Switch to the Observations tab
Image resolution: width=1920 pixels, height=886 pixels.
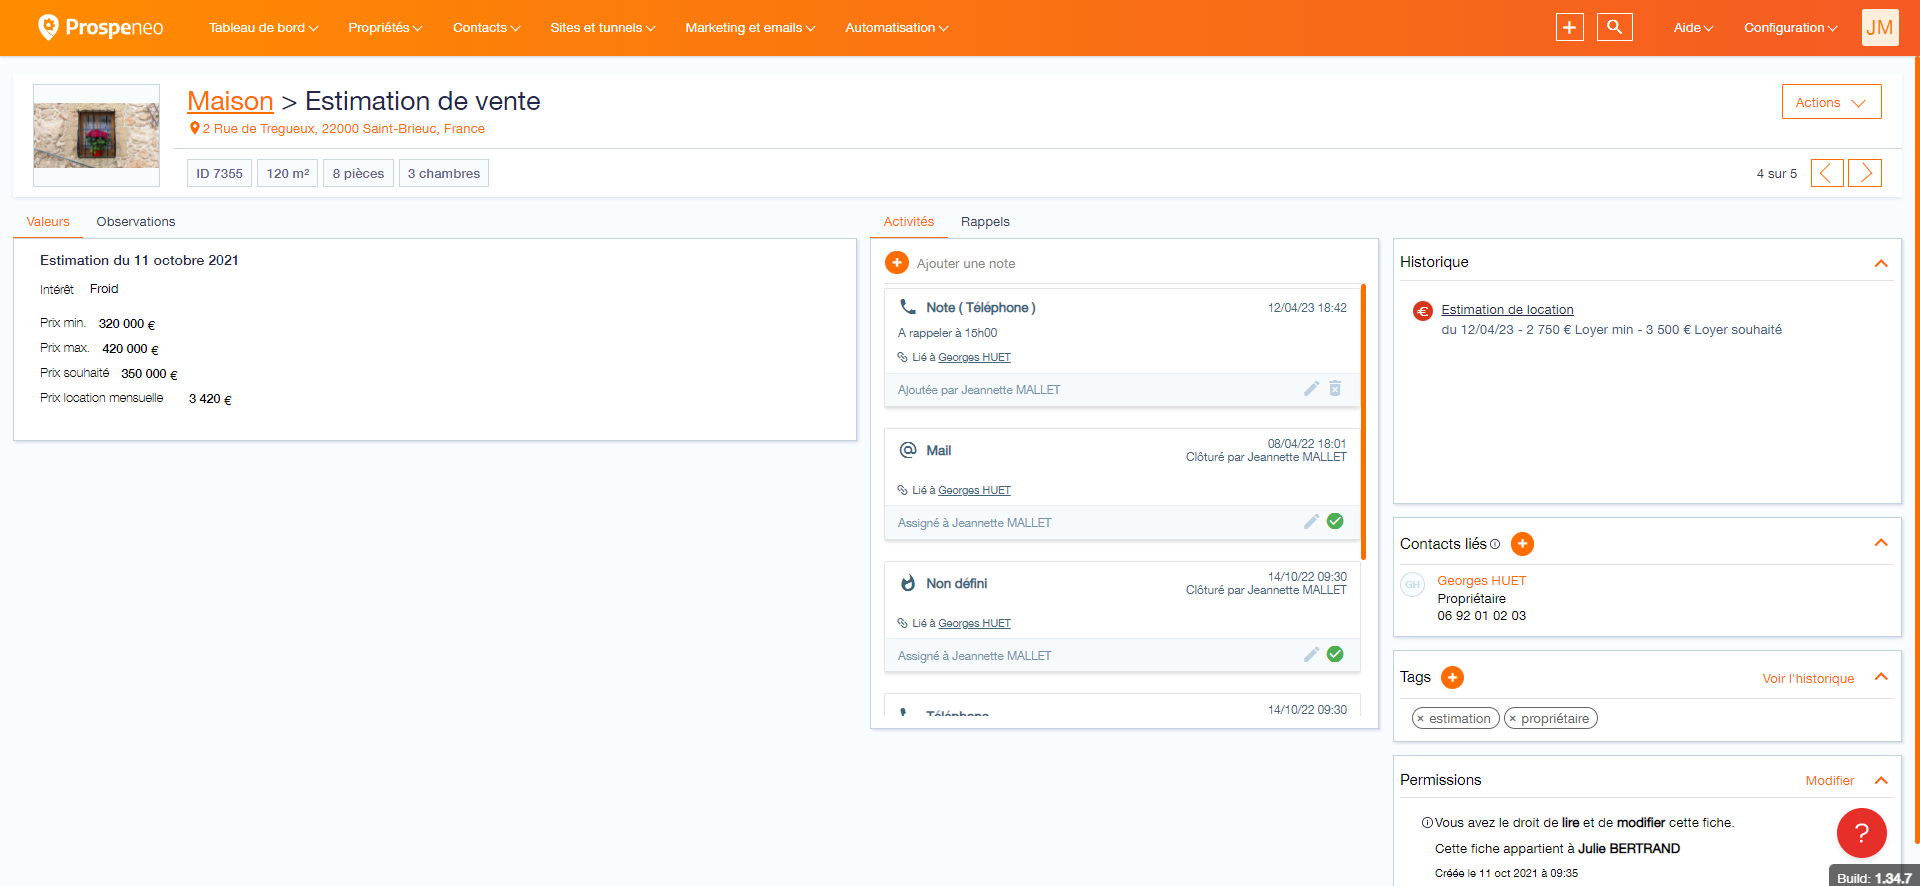click(x=136, y=222)
